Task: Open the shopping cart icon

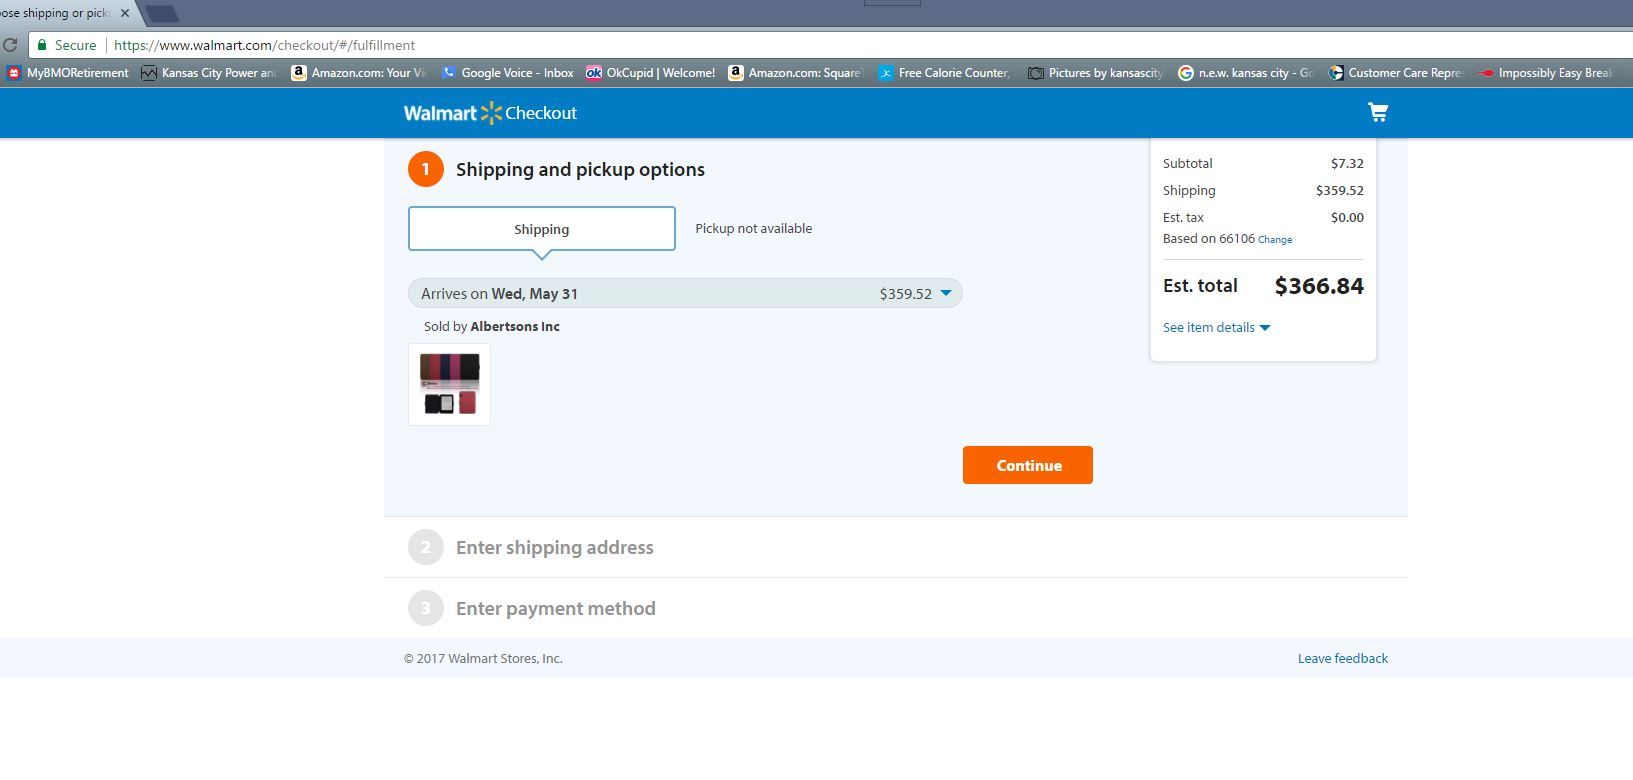Action: [1377, 113]
